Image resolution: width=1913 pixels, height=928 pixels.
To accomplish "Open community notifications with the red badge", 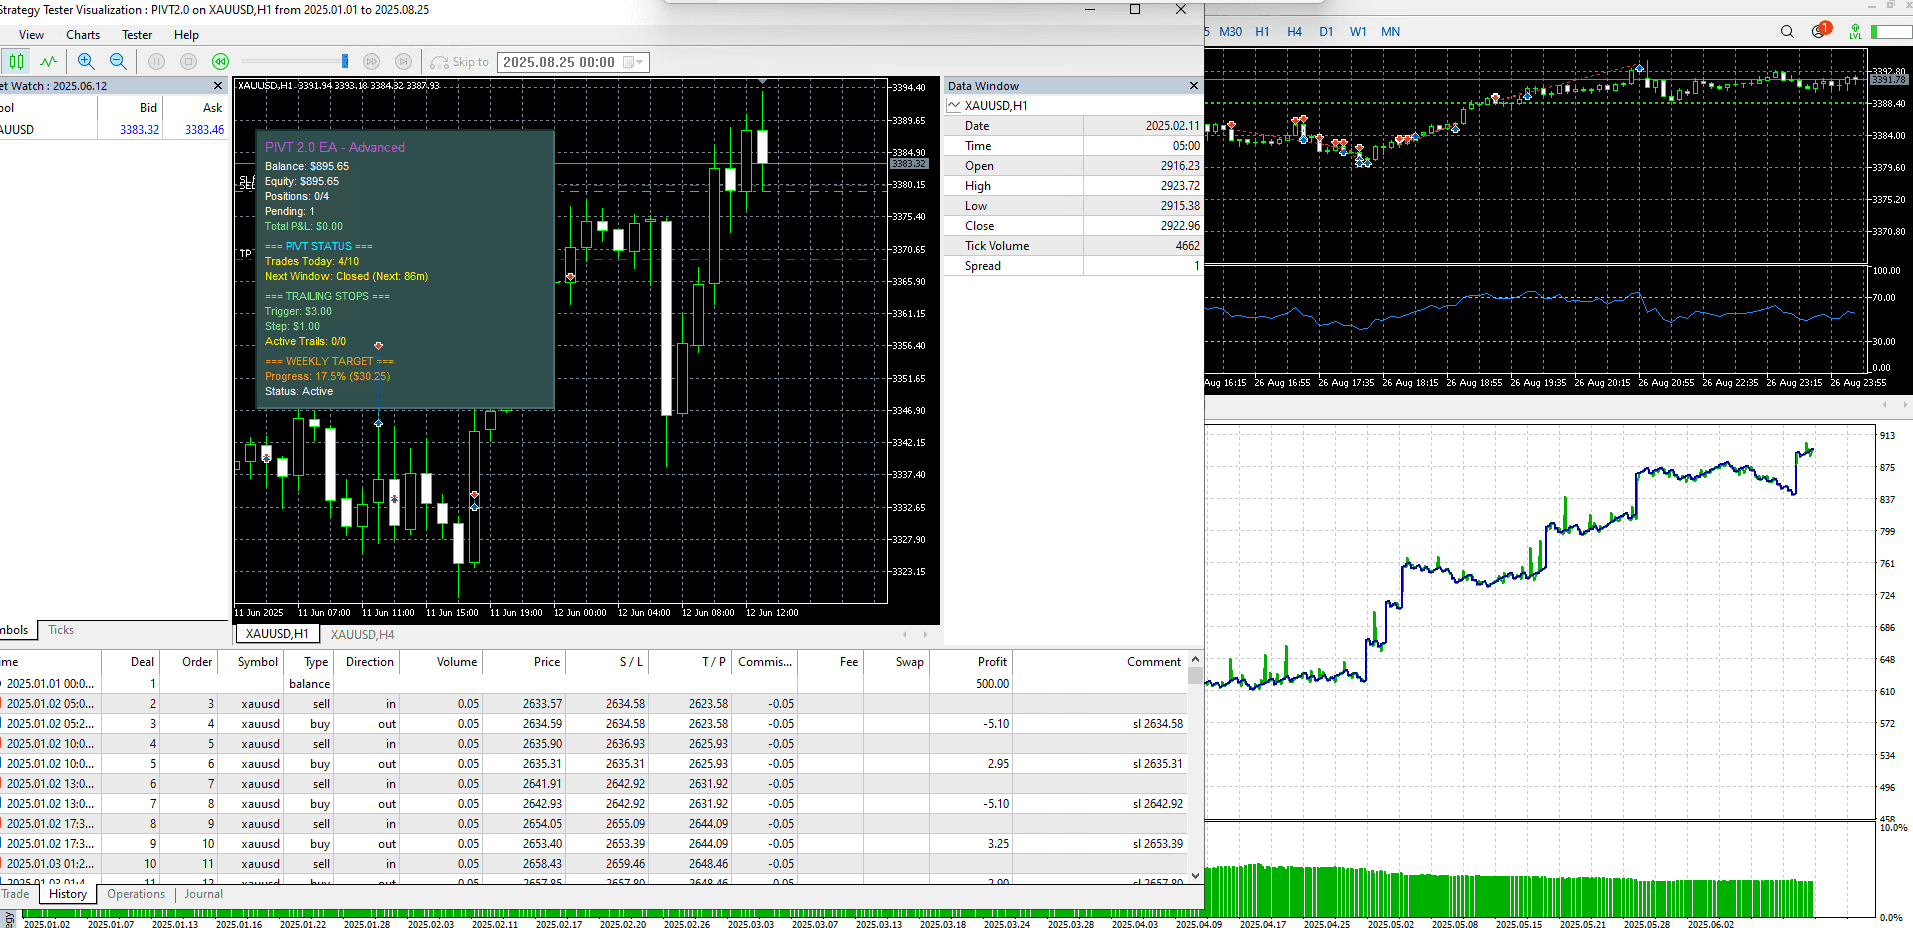I will point(1820,31).
